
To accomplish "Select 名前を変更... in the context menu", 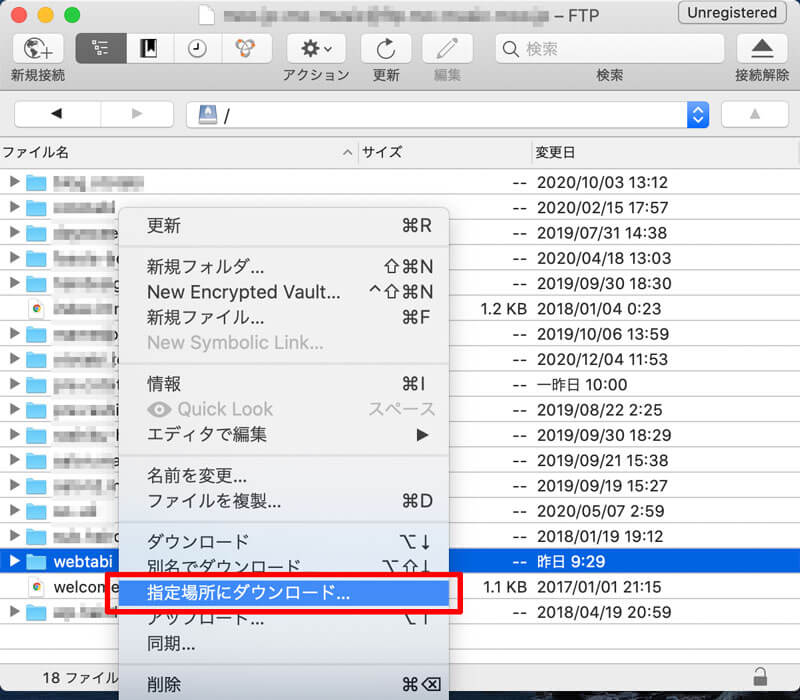I will pos(197,476).
